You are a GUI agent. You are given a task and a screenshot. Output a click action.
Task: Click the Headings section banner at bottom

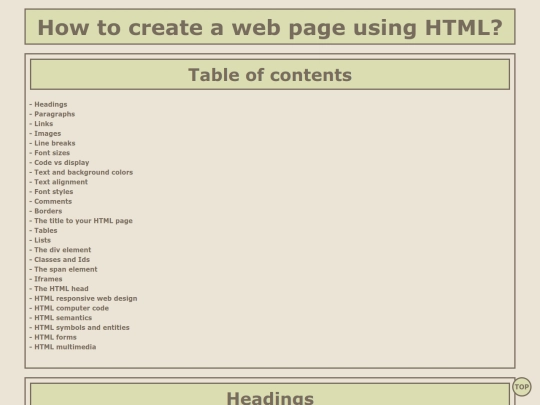270,394
